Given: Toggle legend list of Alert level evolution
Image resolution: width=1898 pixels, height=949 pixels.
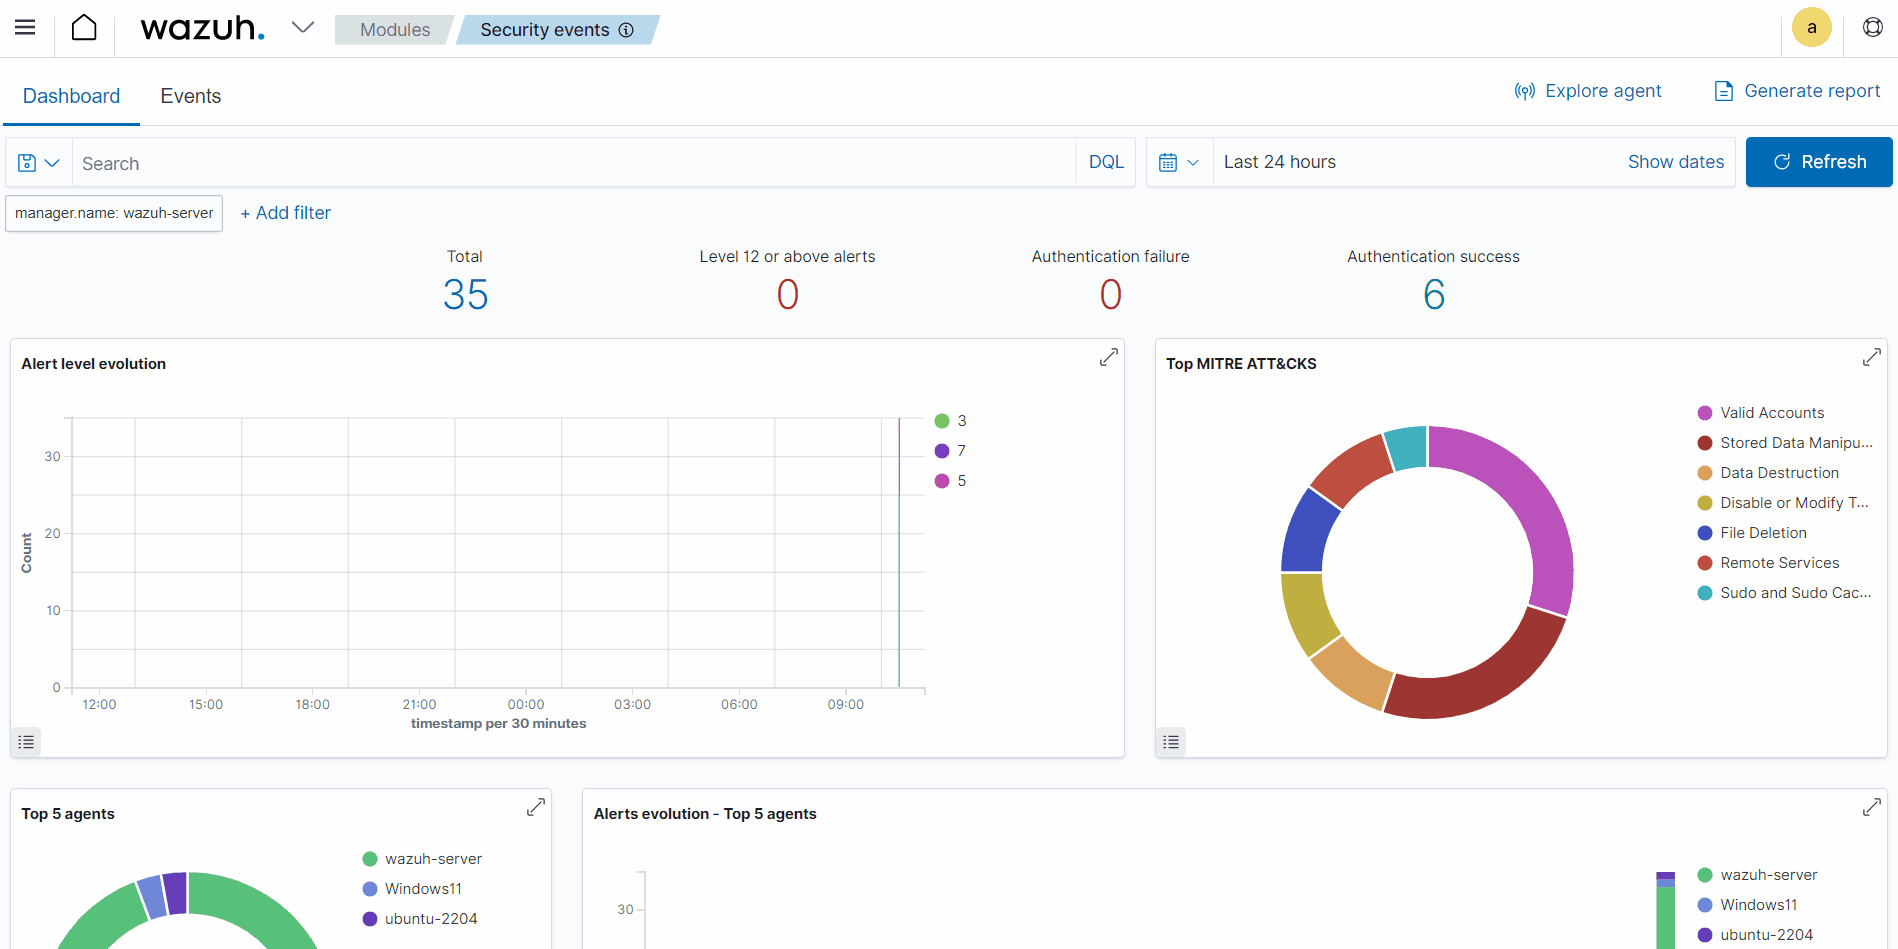Looking at the screenshot, I should [26, 742].
